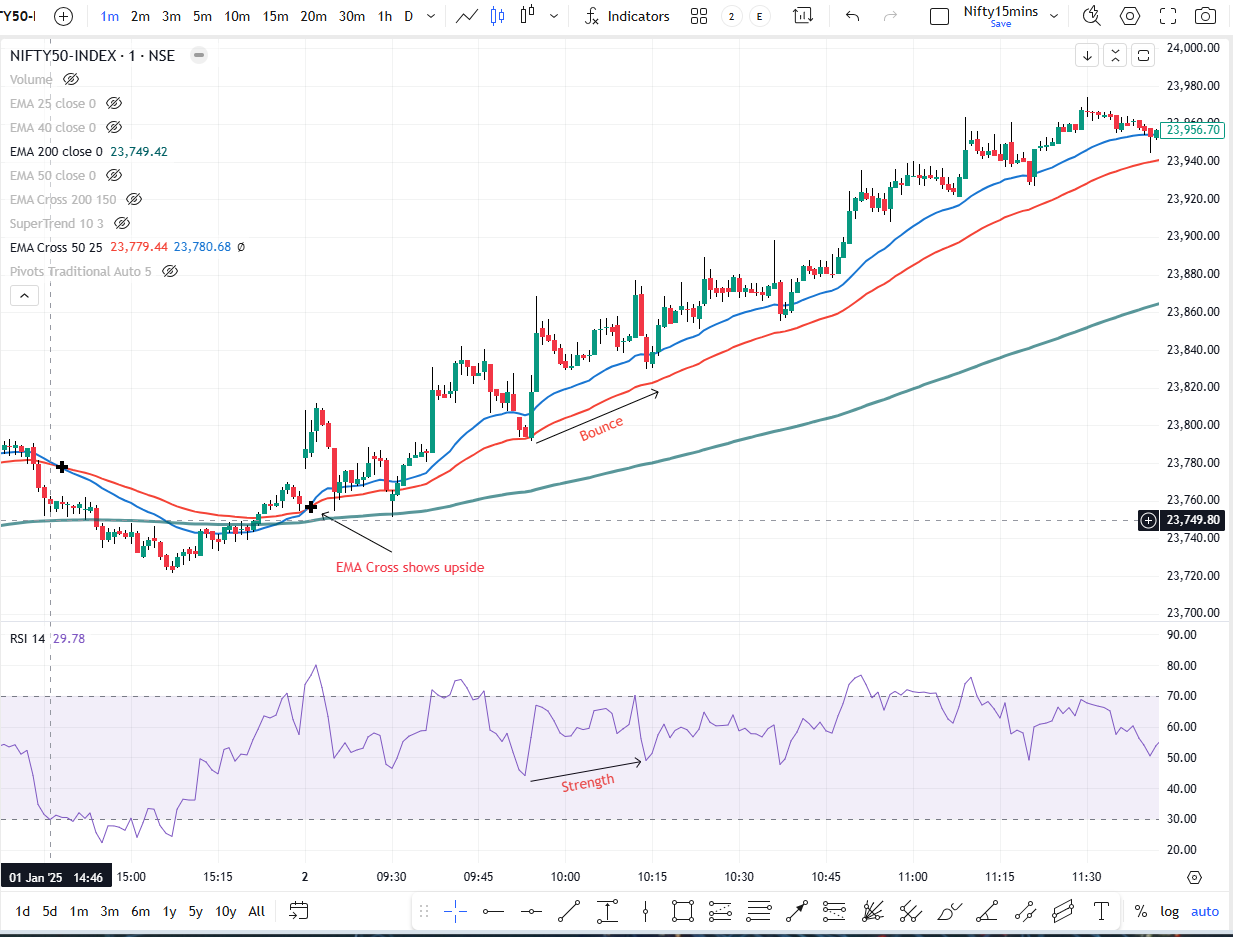Select the 5d date range
Viewport: 1233px width, 937px height.
click(50, 911)
